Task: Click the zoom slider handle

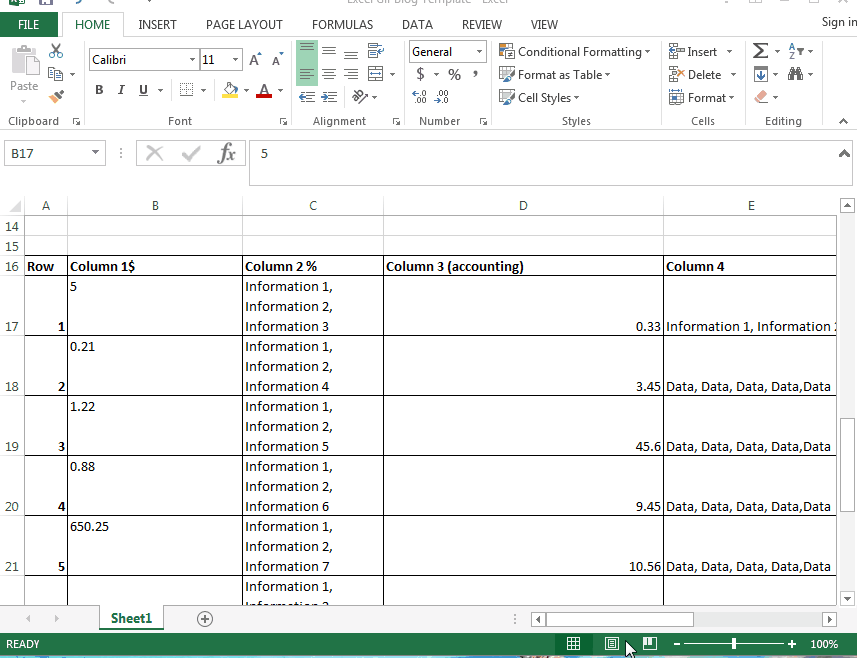Action: point(734,644)
